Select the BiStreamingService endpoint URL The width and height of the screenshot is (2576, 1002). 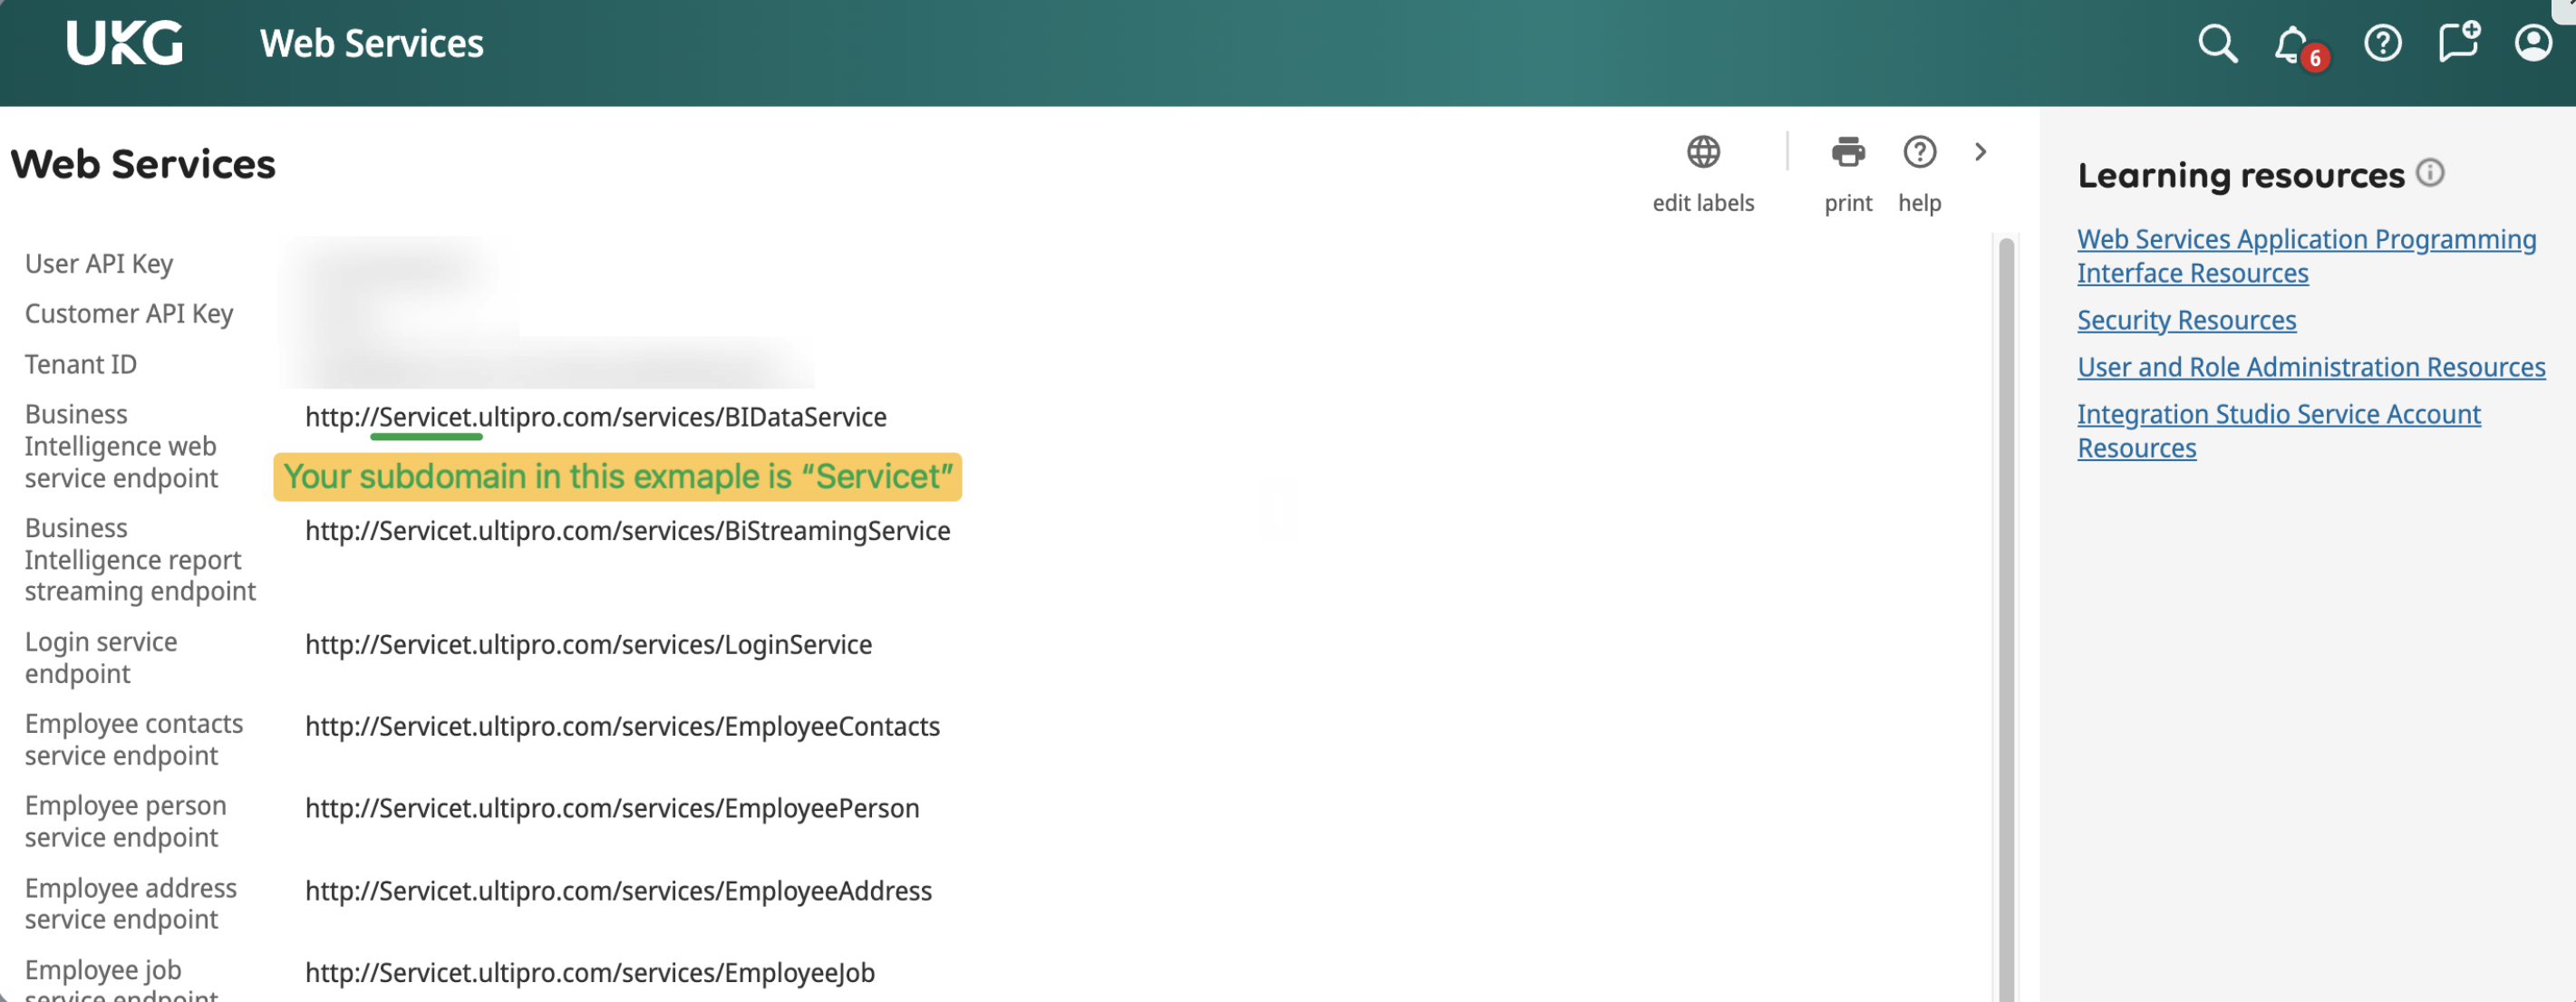point(627,531)
